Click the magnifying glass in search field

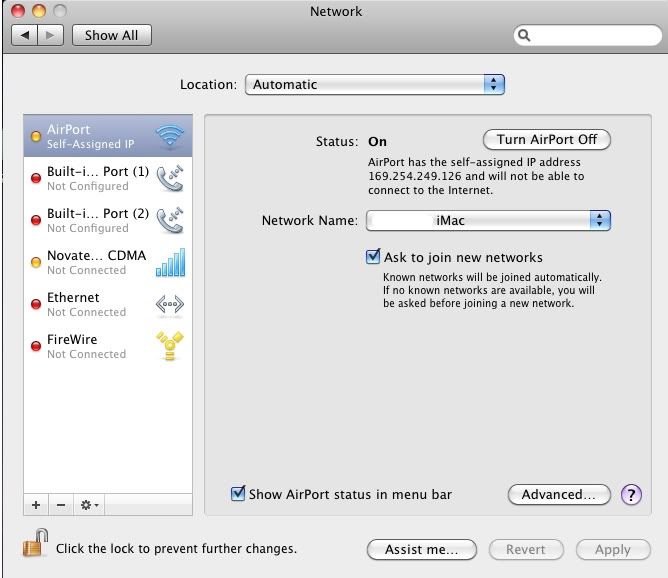point(524,35)
